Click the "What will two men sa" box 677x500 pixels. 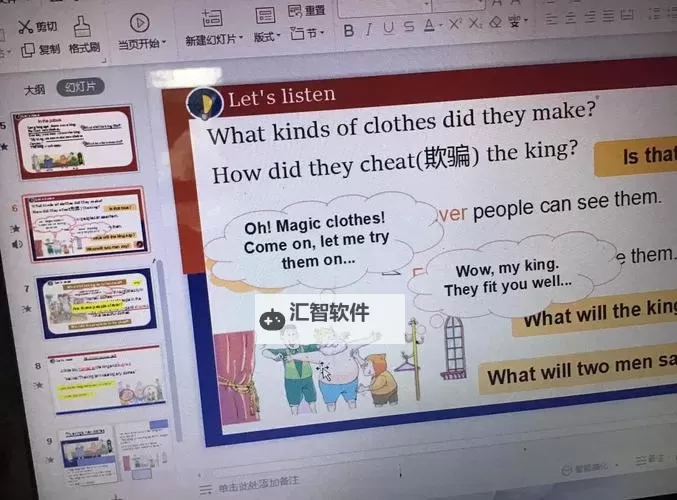[578, 370]
